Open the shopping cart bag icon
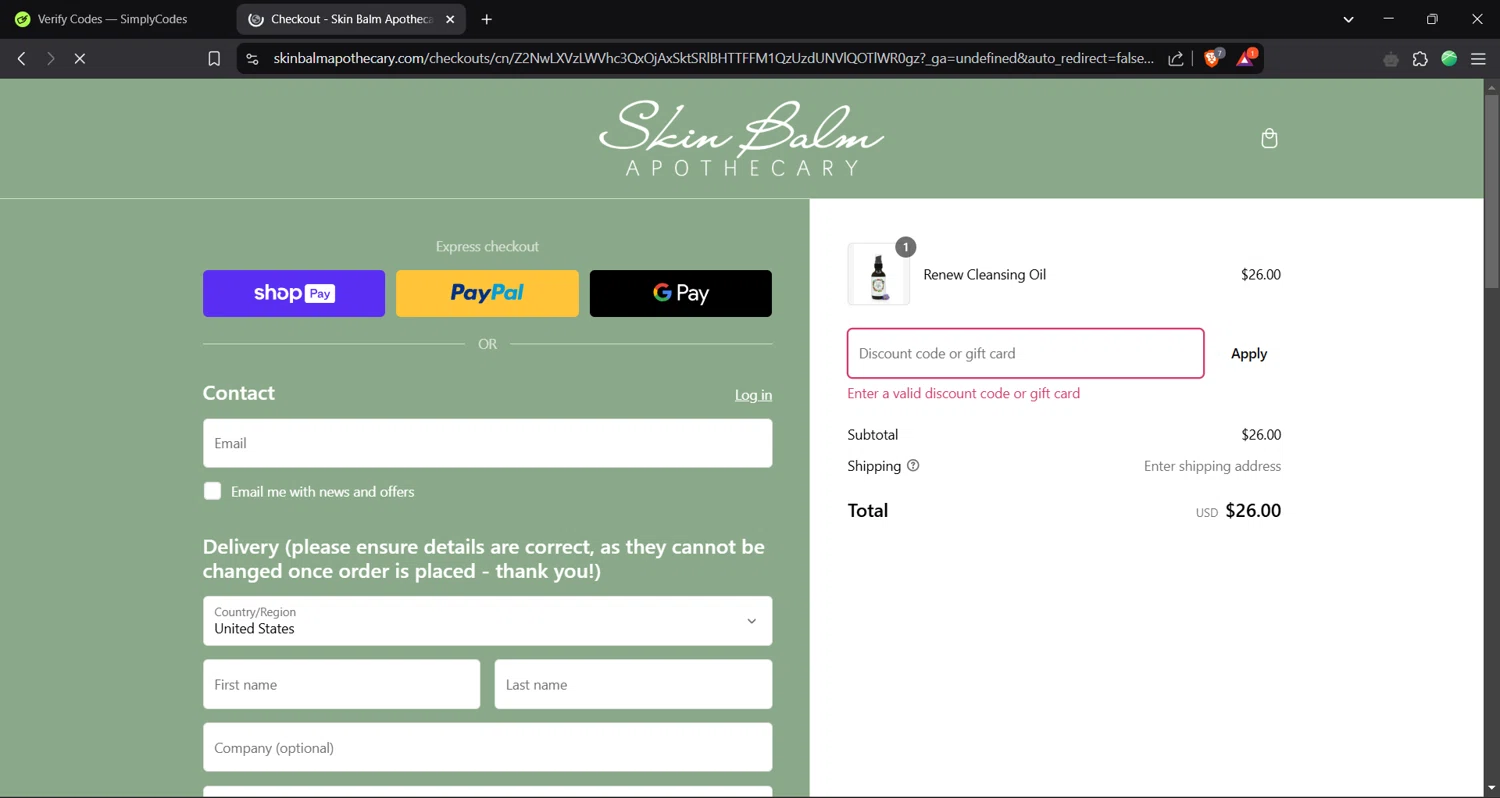The image size is (1500, 798). click(x=1269, y=138)
